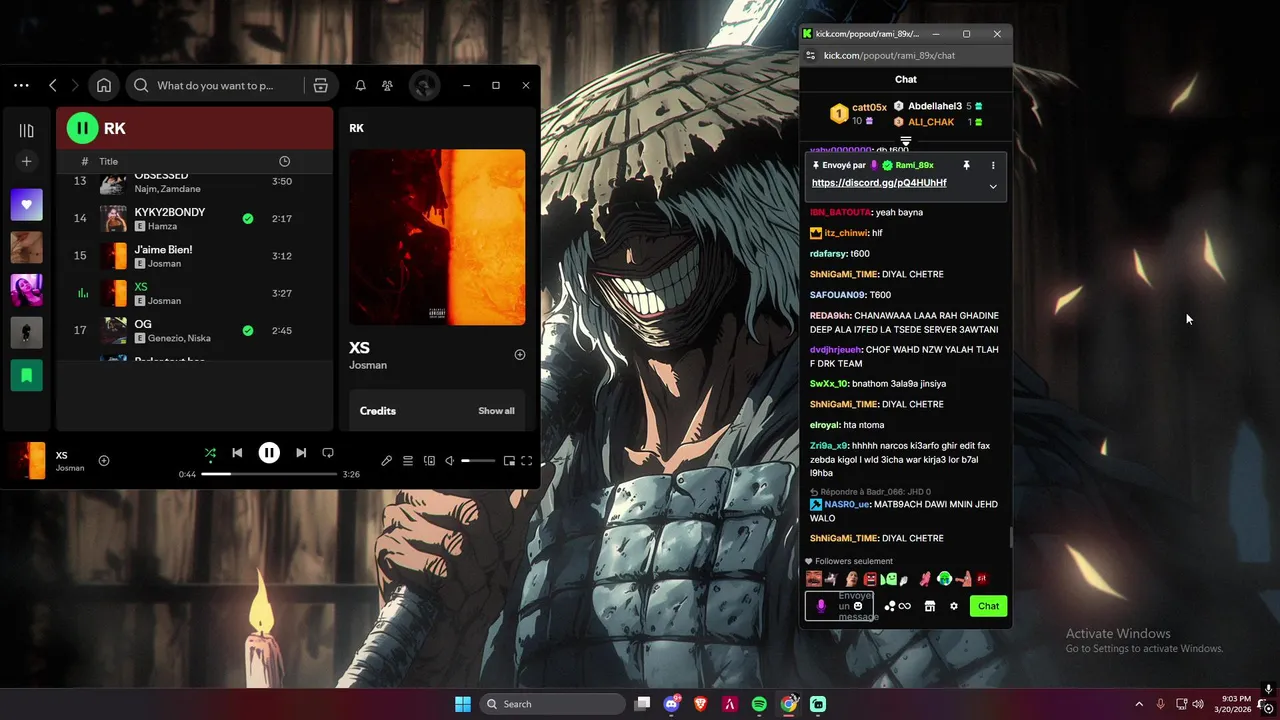This screenshot has height=720, width=1280.
Task: Open pinned message three-dot options
Action: (993, 165)
